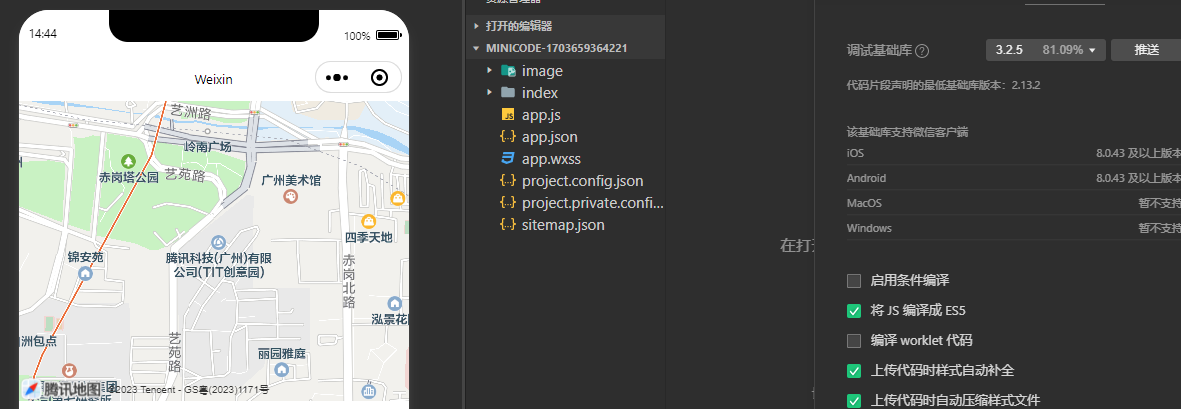The height and width of the screenshot is (409, 1181).
Task: Expand the 打开的编辑器 section
Action: [565, 26]
